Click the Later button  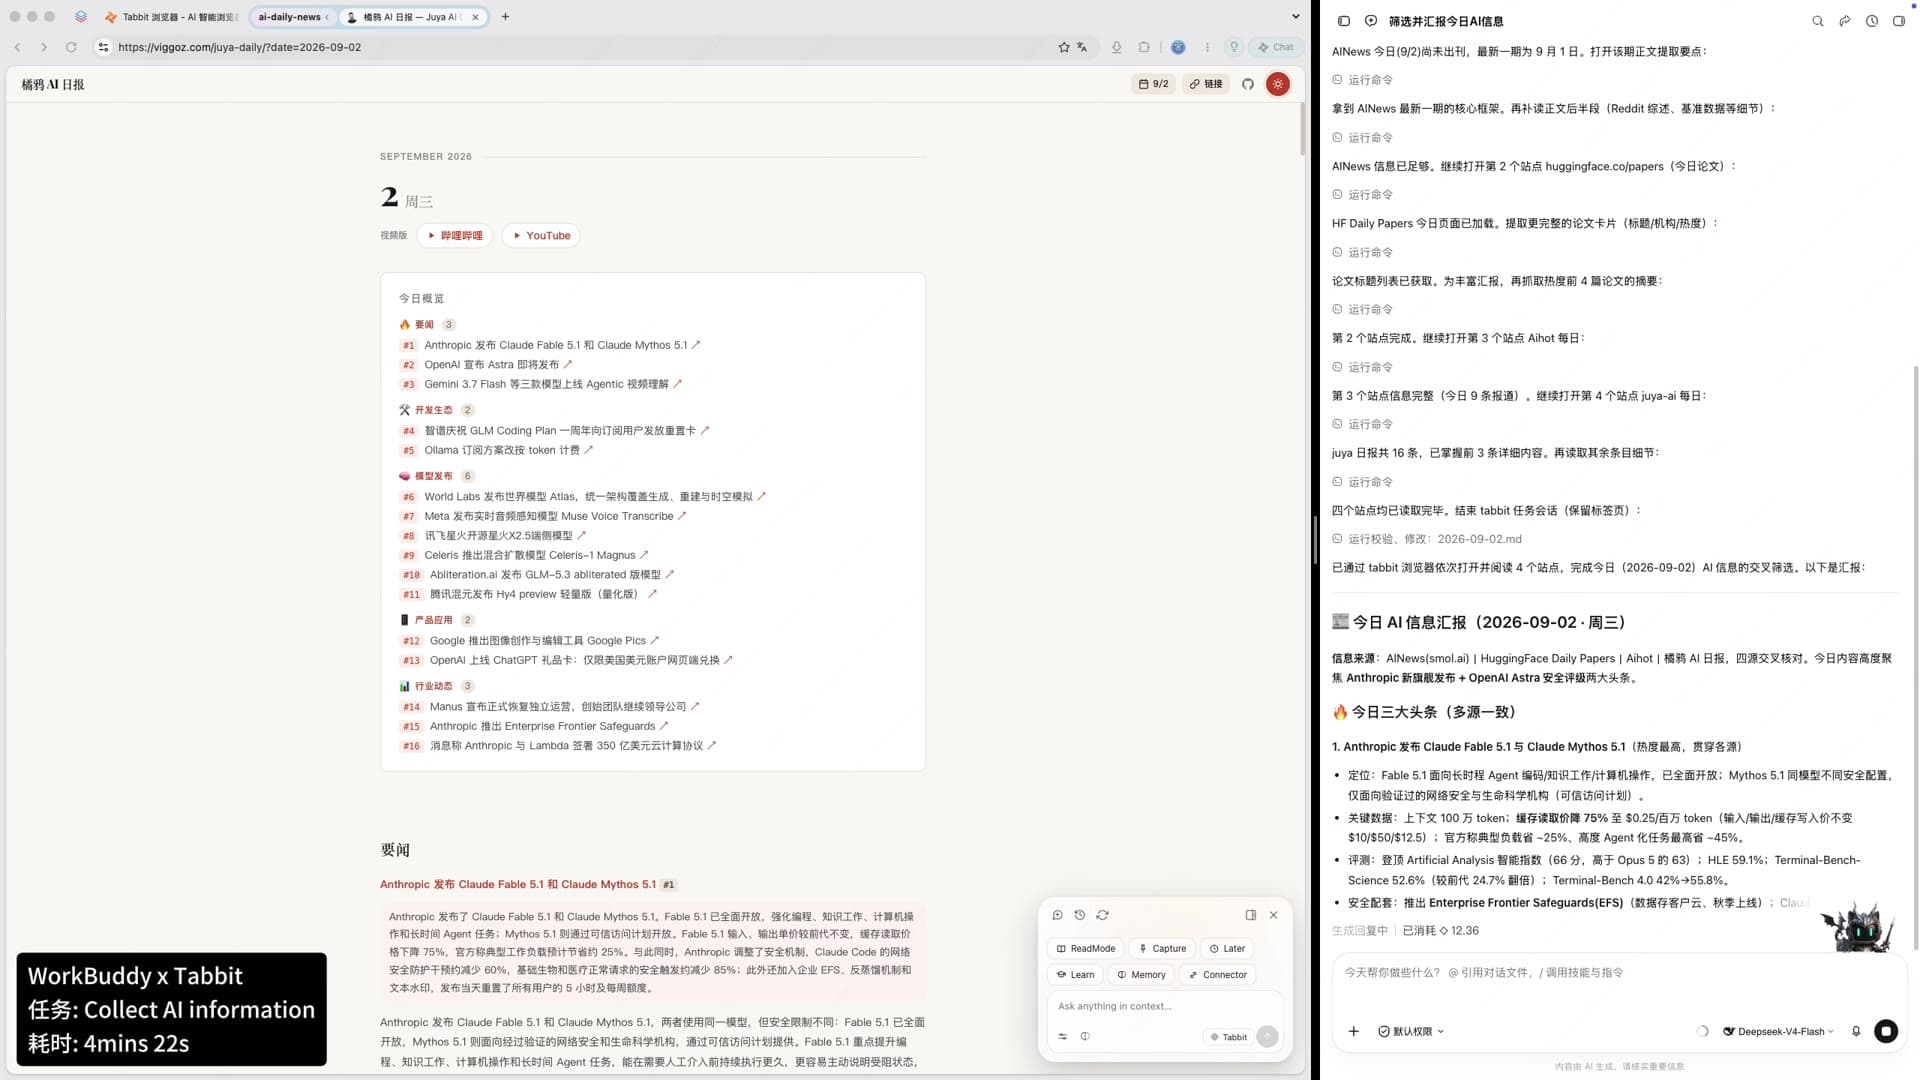click(1228, 949)
